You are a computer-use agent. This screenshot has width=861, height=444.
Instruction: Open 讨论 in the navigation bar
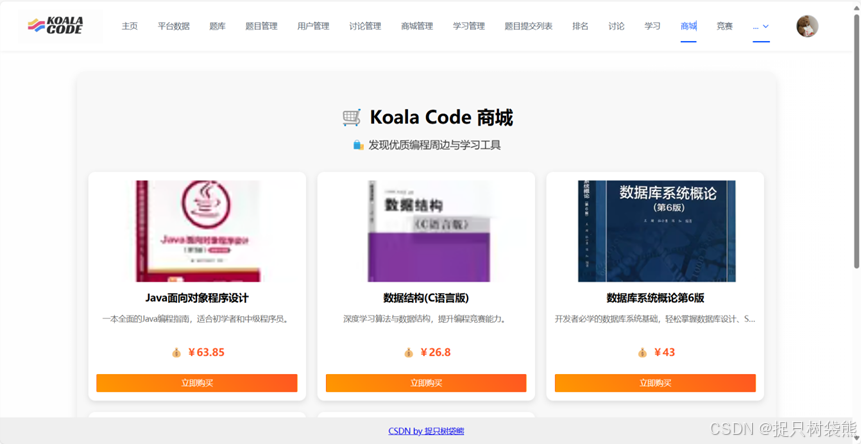[x=616, y=26]
